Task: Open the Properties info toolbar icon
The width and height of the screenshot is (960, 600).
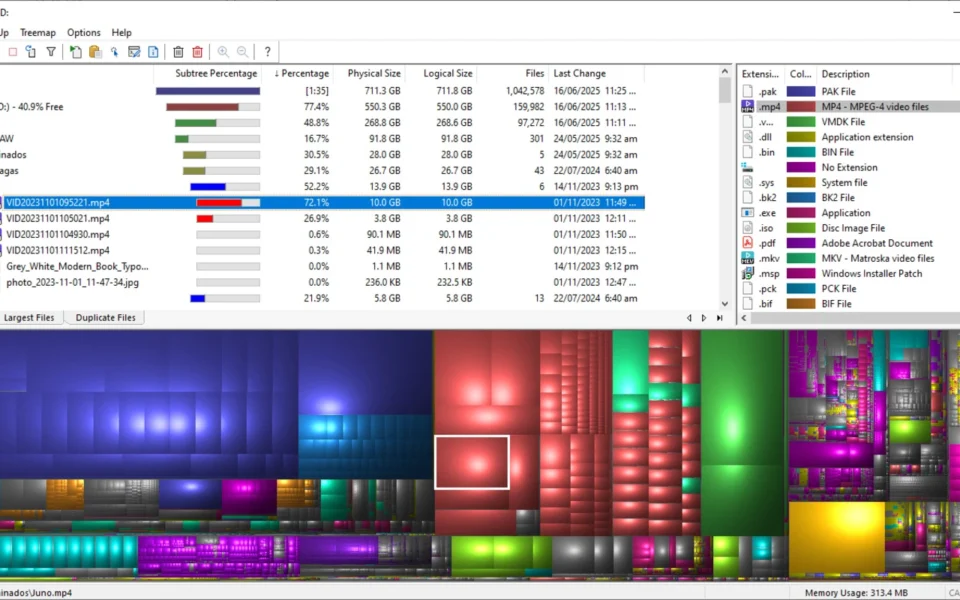Action: pyautogui.click(x=153, y=52)
